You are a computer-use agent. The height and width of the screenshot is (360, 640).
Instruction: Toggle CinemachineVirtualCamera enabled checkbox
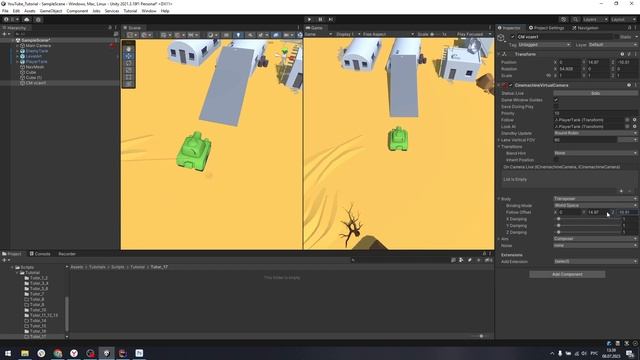(x=511, y=85)
